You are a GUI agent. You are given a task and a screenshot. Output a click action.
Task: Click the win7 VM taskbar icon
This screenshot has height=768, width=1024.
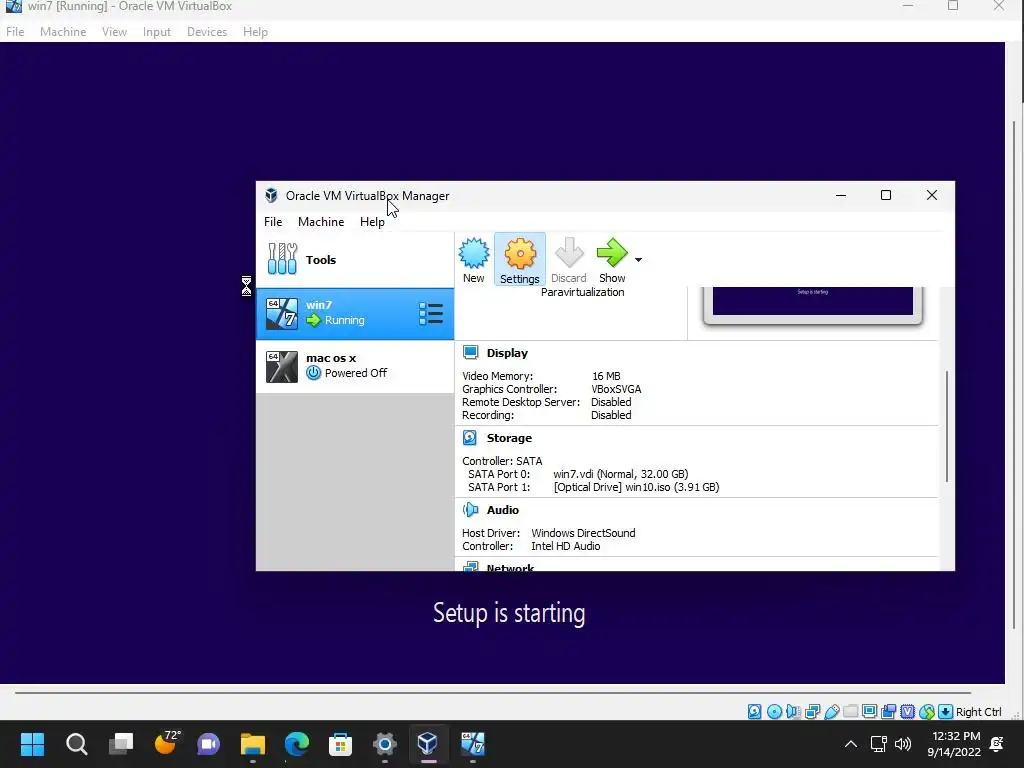(x=473, y=744)
